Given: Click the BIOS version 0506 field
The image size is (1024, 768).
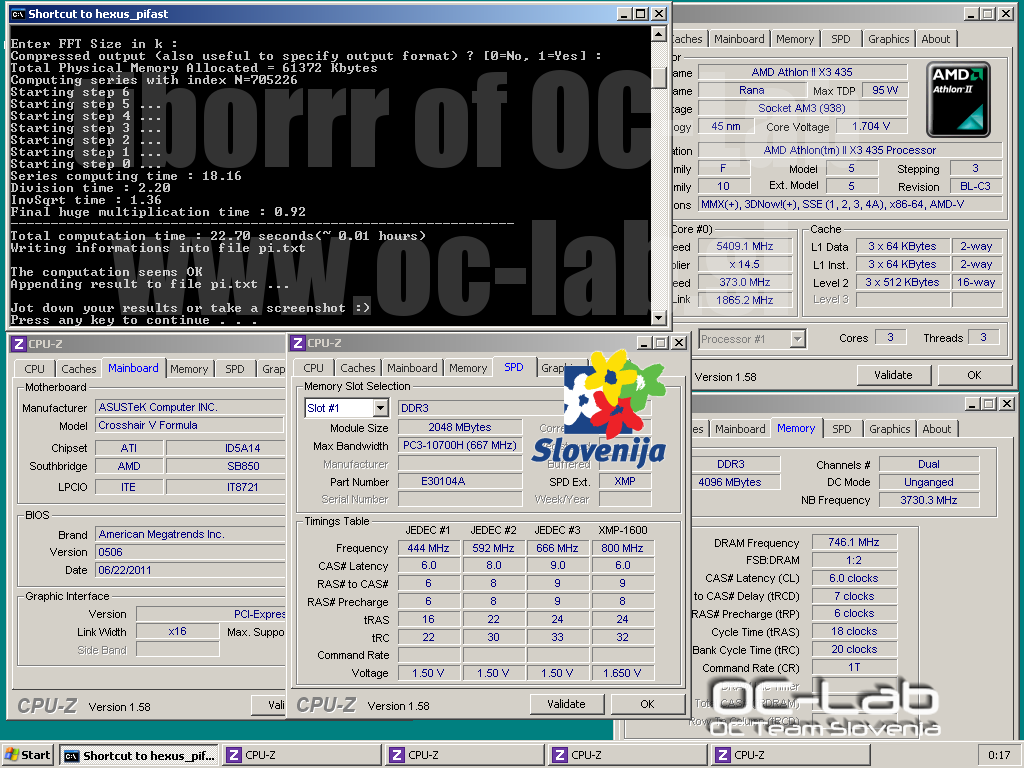Looking at the screenshot, I should click(x=189, y=552).
